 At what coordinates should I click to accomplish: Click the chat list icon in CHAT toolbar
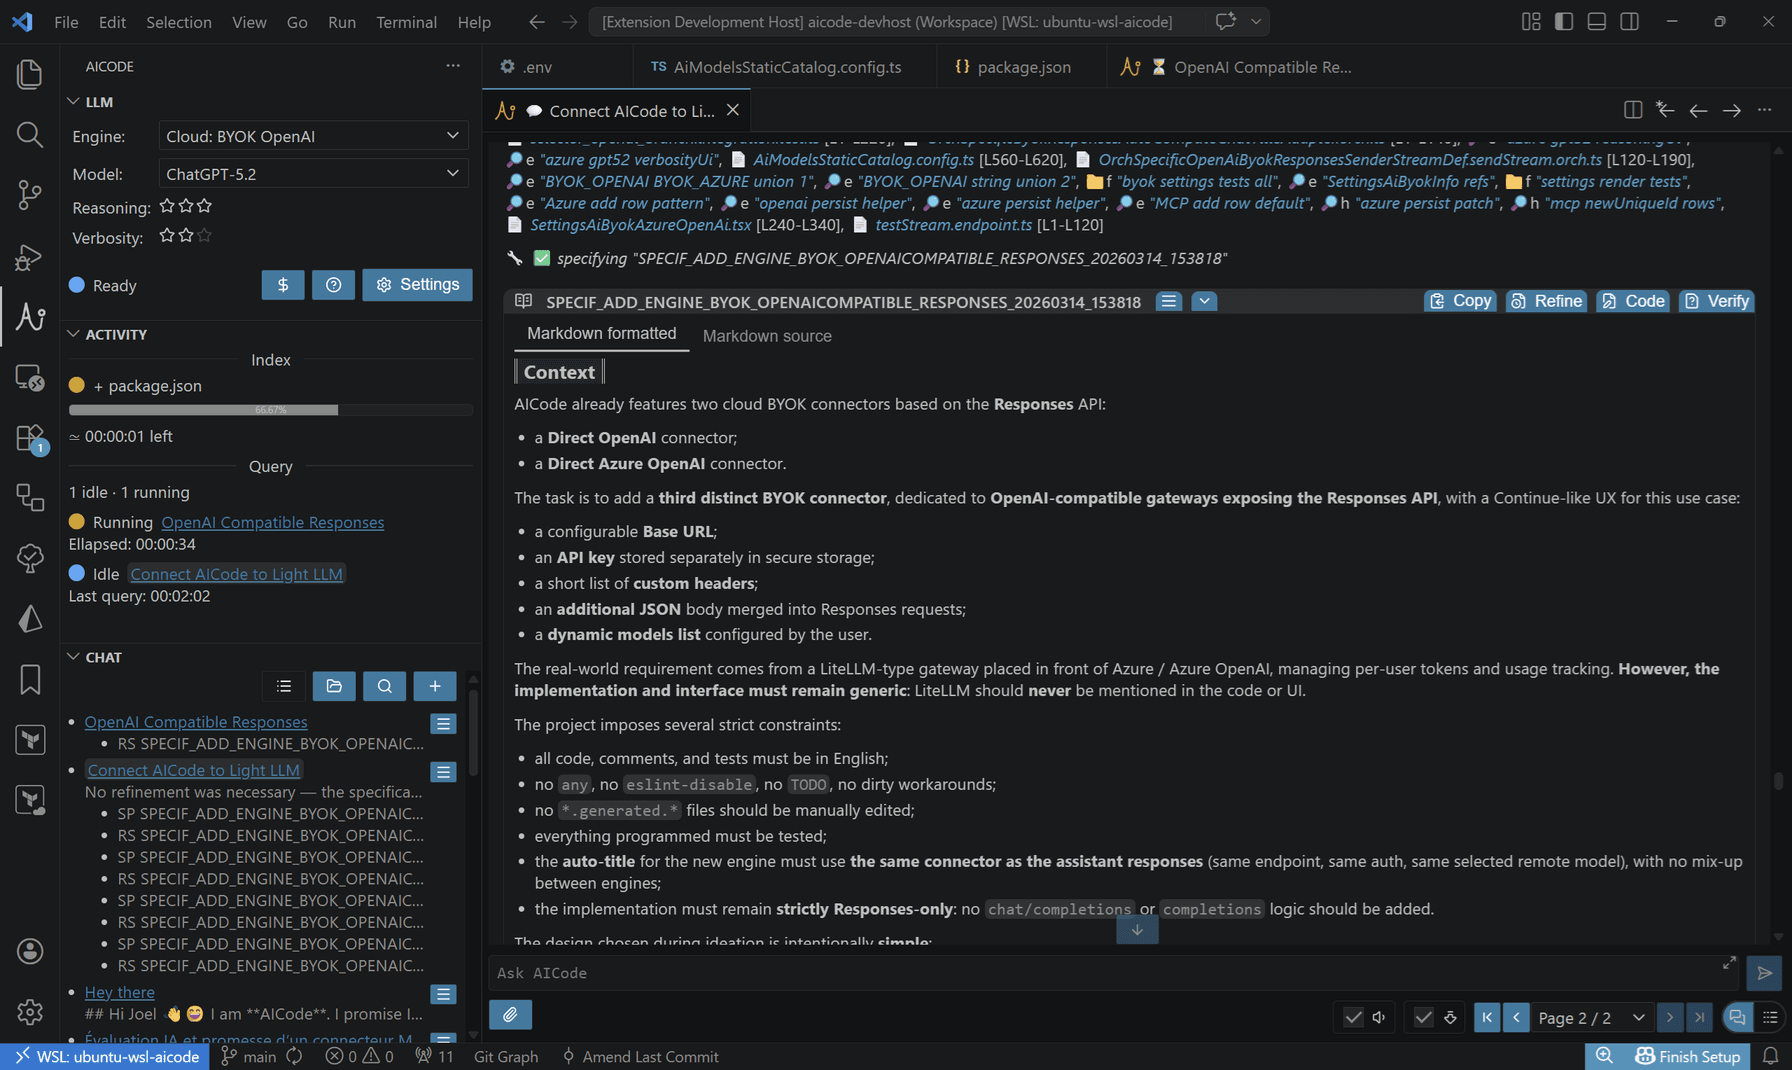tap(284, 686)
